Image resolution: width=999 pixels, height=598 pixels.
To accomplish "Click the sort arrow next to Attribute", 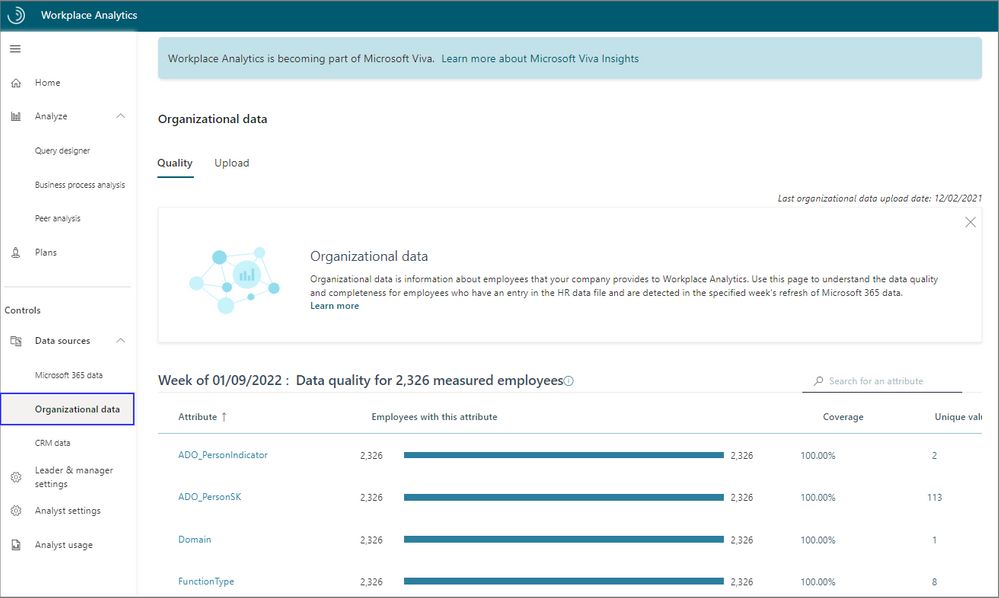I will 224,417.
